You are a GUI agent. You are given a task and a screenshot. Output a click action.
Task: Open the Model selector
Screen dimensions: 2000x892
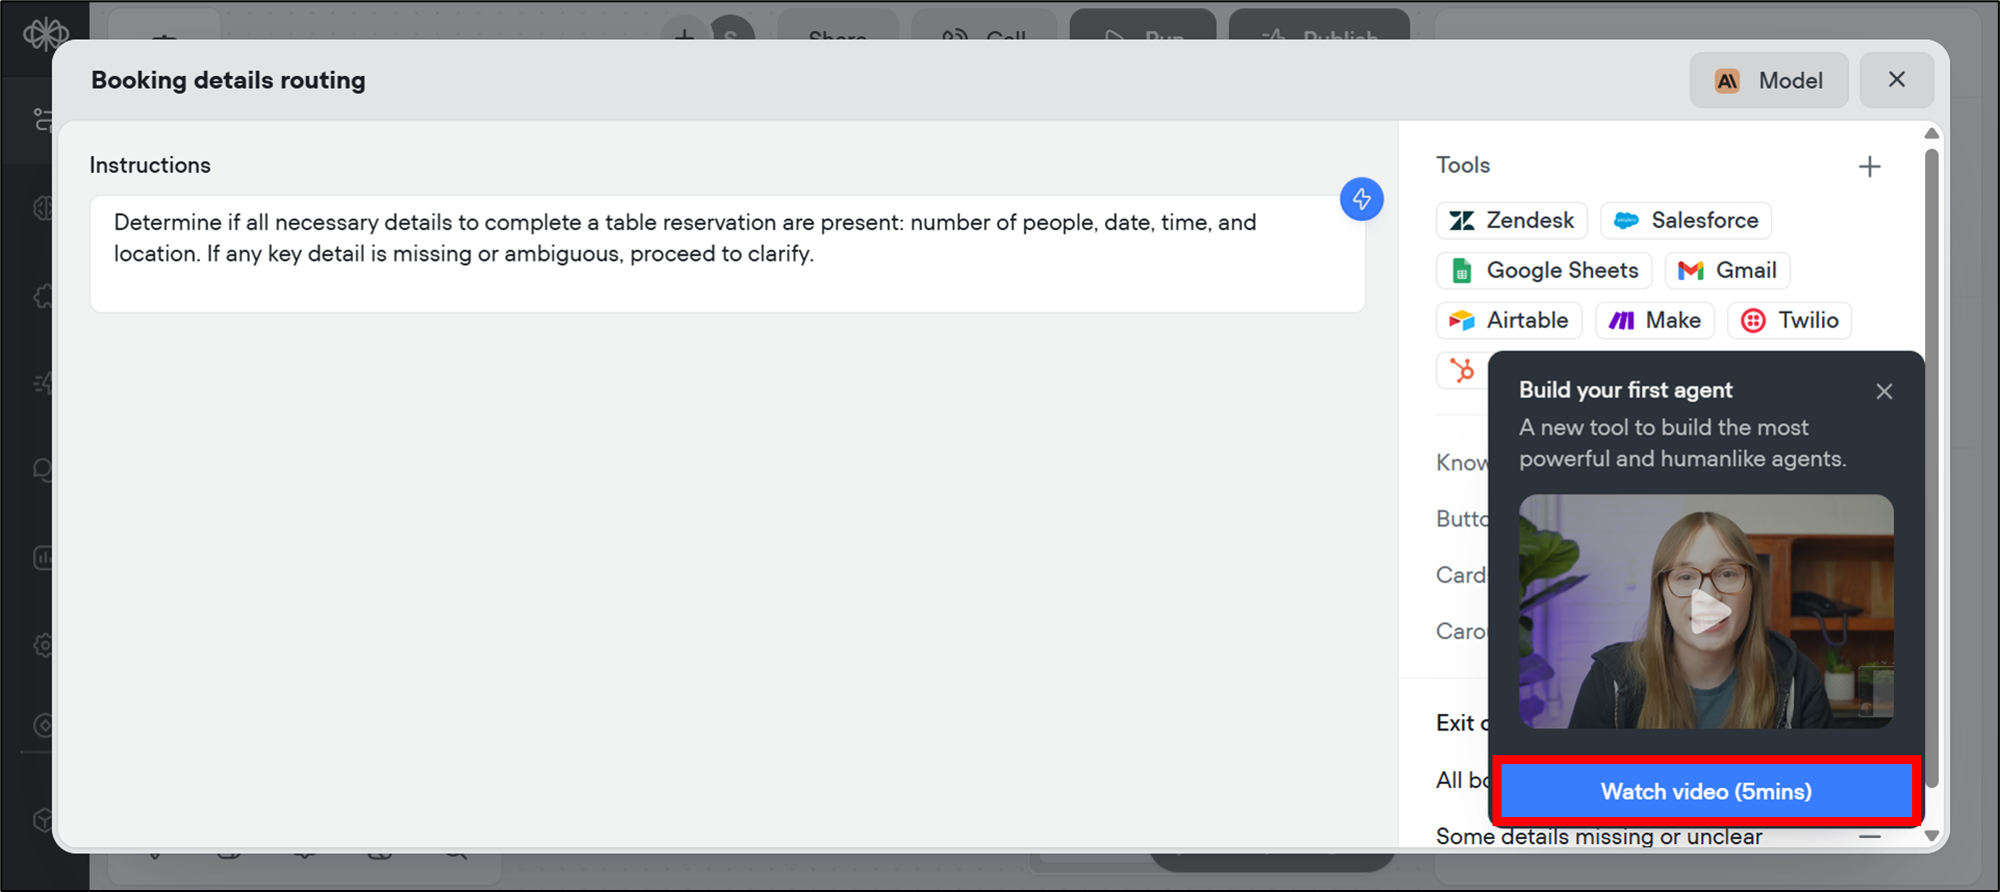1768,81
